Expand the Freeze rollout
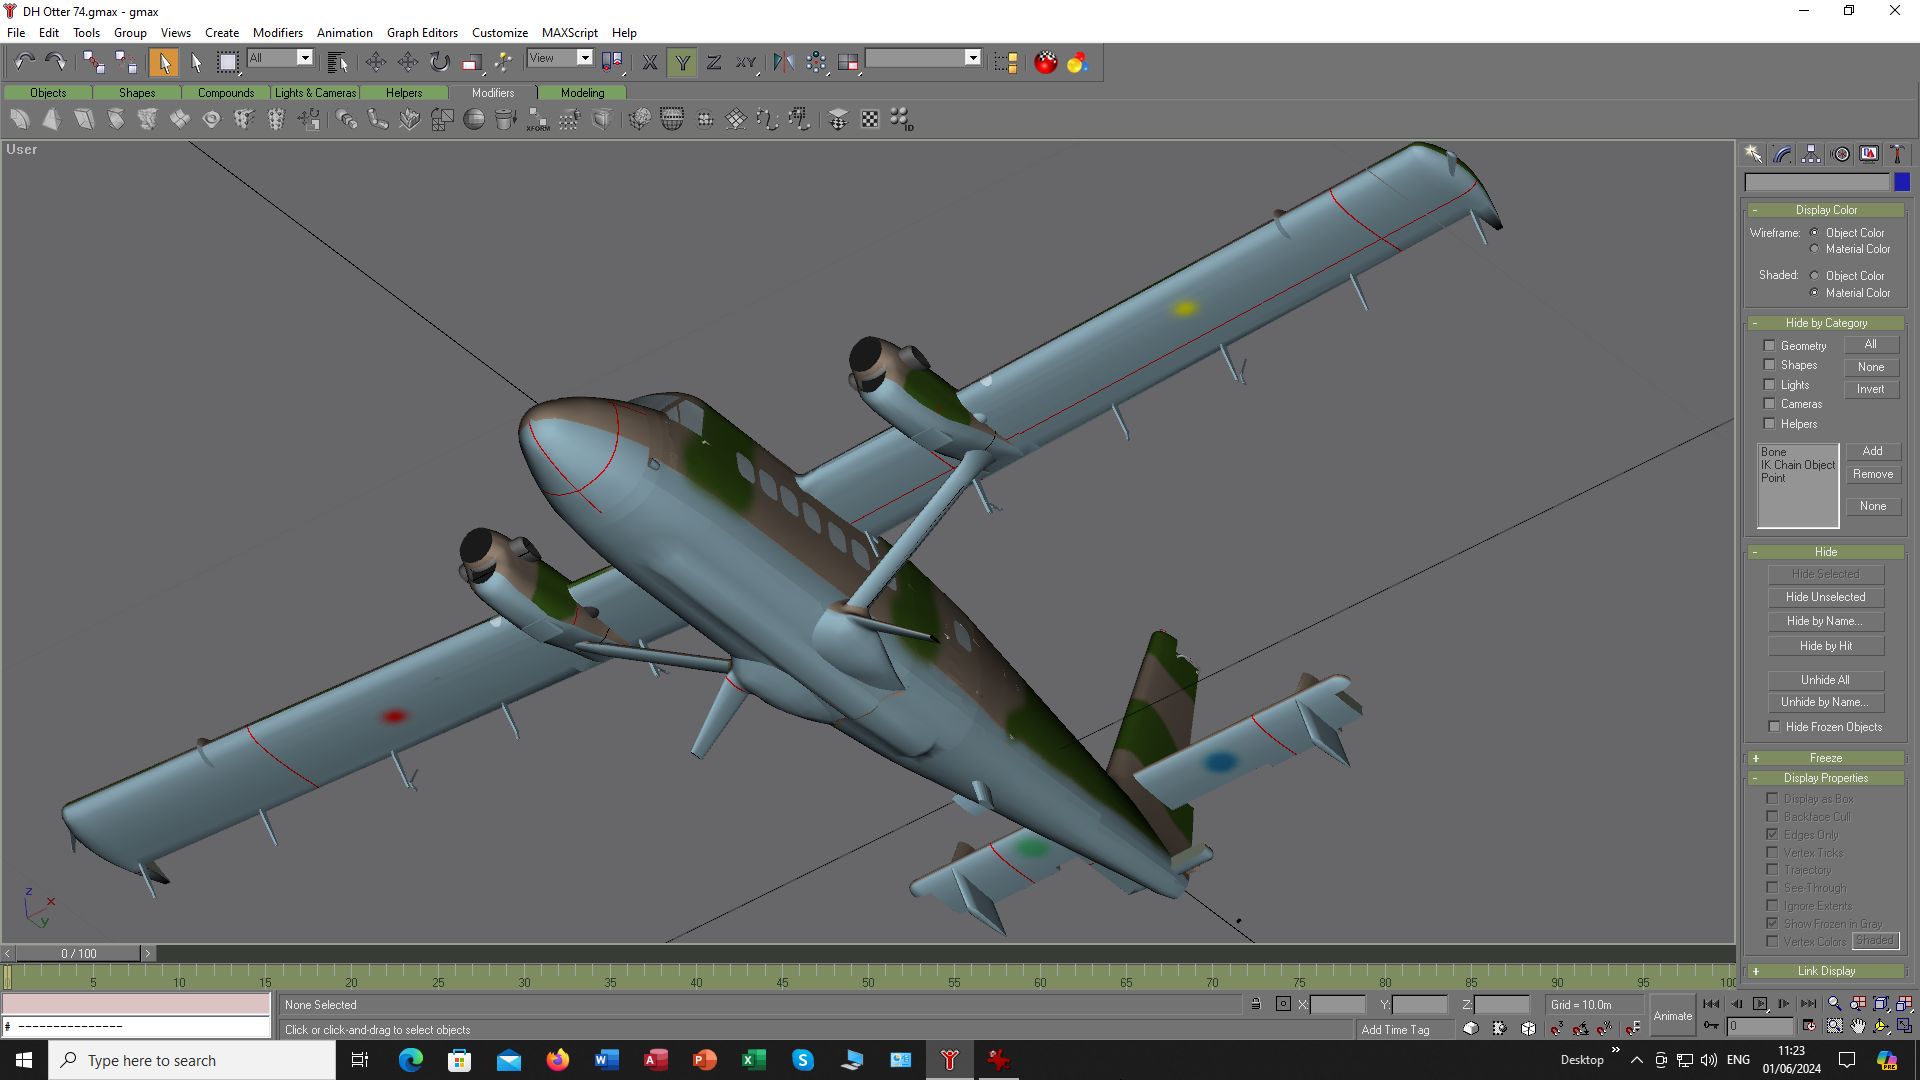Image resolution: width=1920 pixels, height=1080 pixels. [1825, 758]
